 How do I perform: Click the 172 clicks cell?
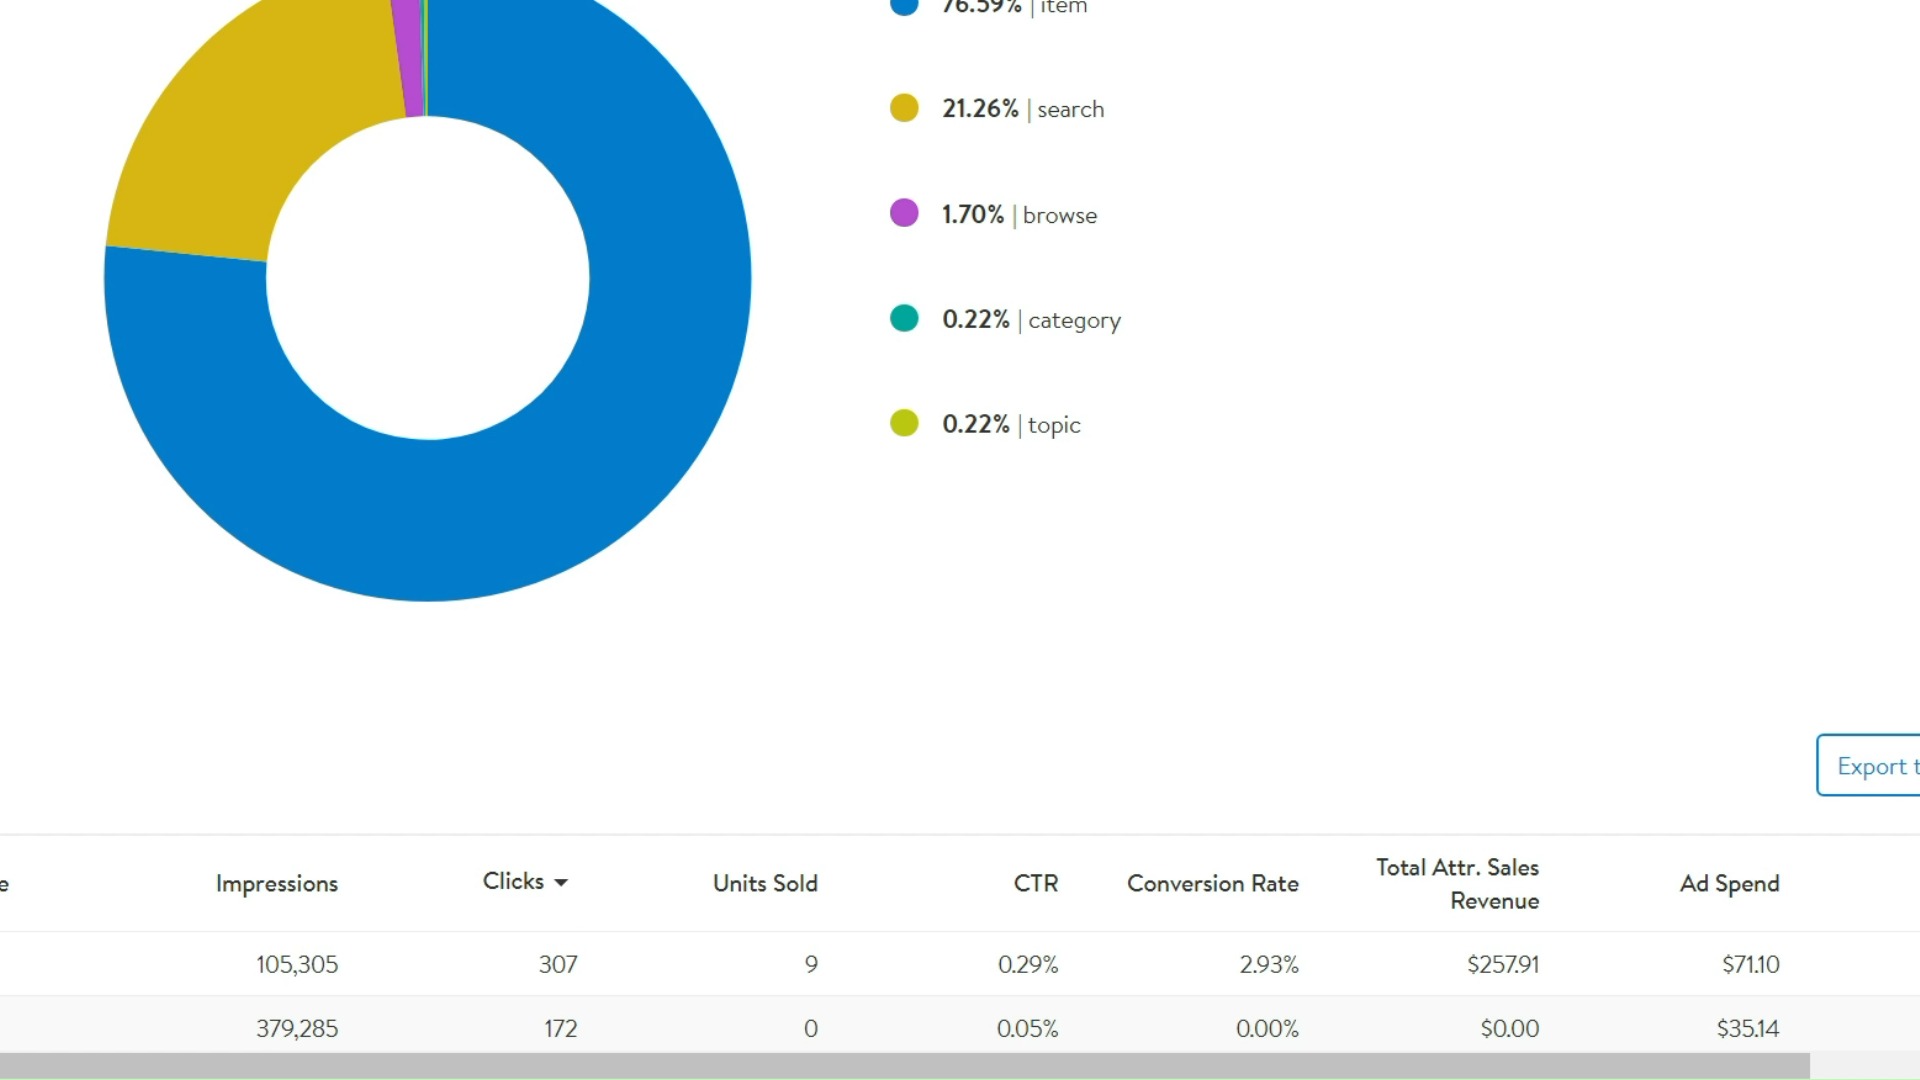[560, 1028]
